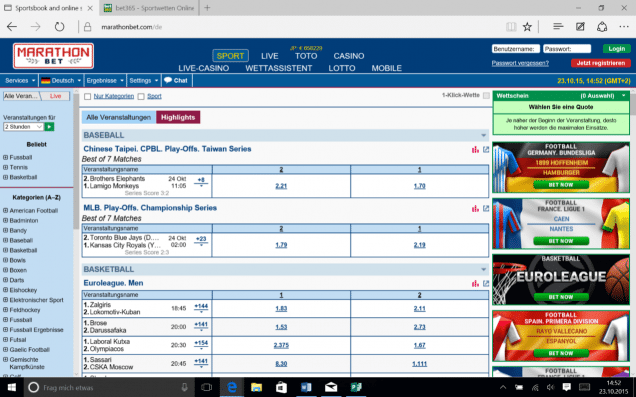
Task: Open statistics icon for MLB Play-Offs series
Action: click(x=475, y=208)
